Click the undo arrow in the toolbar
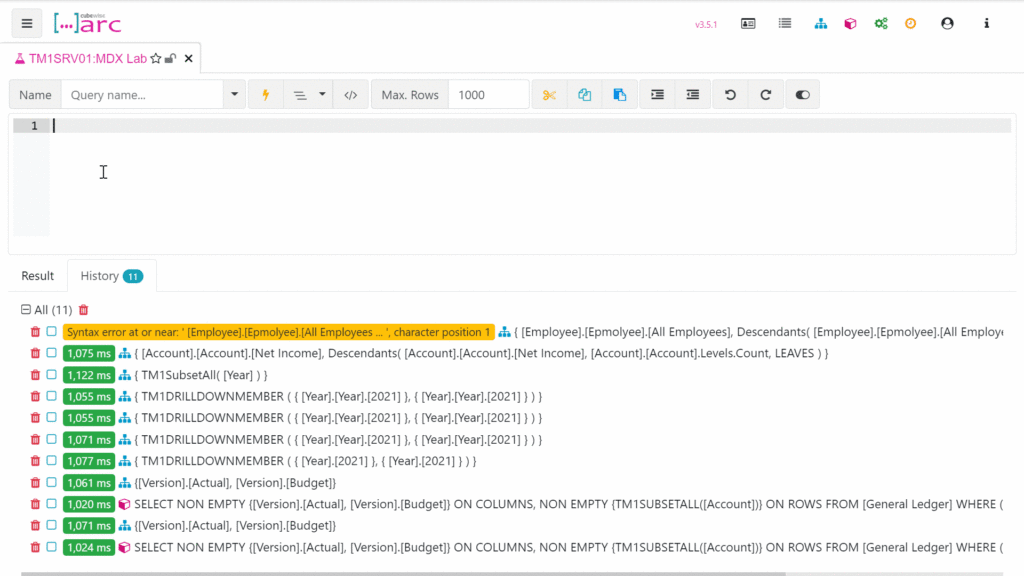Screen dimensions: 1024x576 click(730, 95)
